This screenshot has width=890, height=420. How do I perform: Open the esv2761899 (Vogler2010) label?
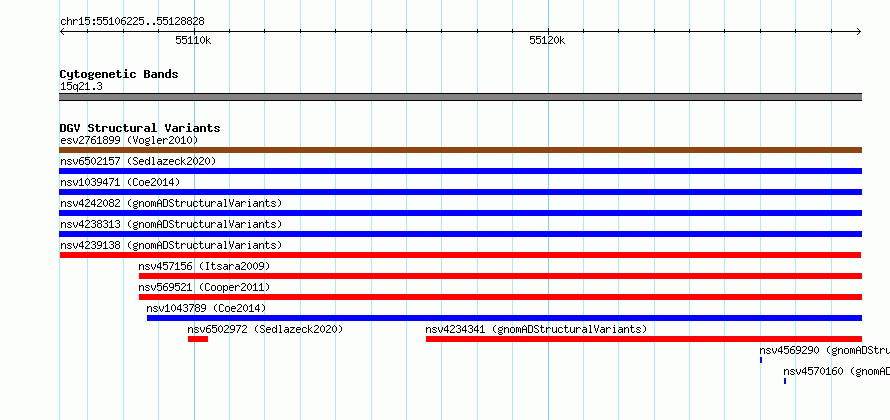pyautogui.click(x=129, y=140)
